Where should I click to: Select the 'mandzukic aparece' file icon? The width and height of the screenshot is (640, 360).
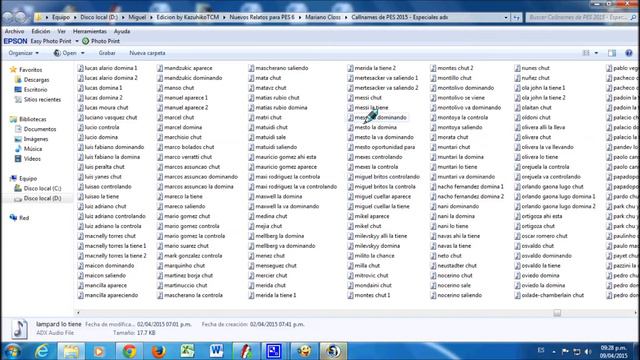pos(160,68)
